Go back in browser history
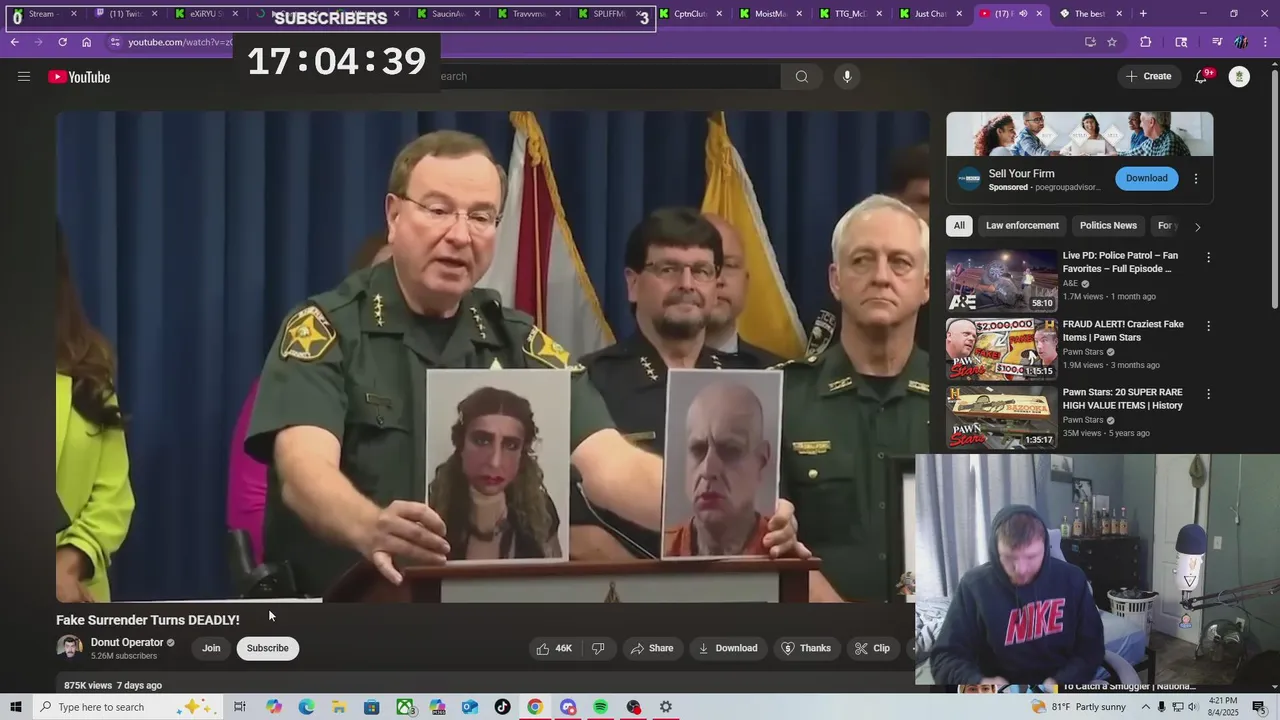Screen dimensions: 1280x720 (x=15, y=42)
